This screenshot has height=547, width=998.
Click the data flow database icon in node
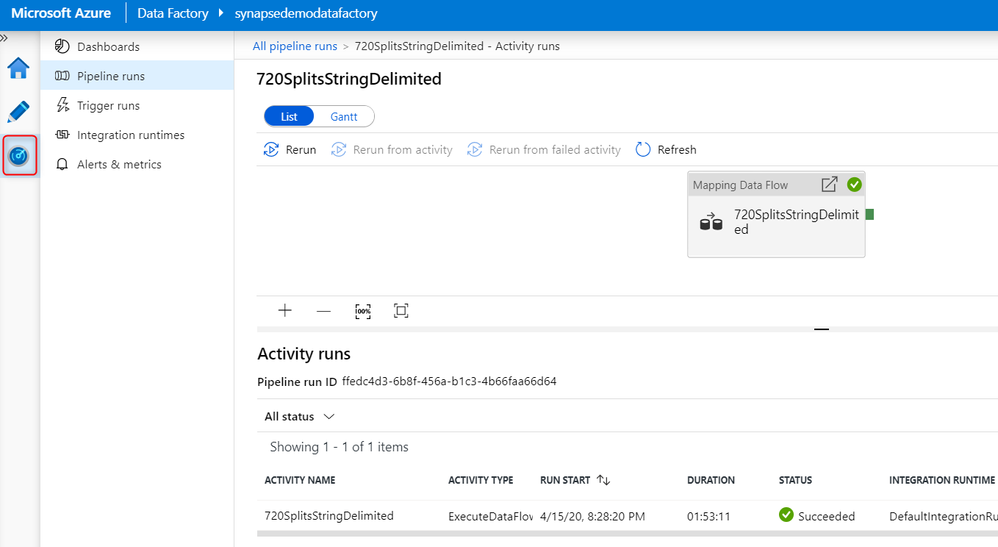tap(711, 222)
